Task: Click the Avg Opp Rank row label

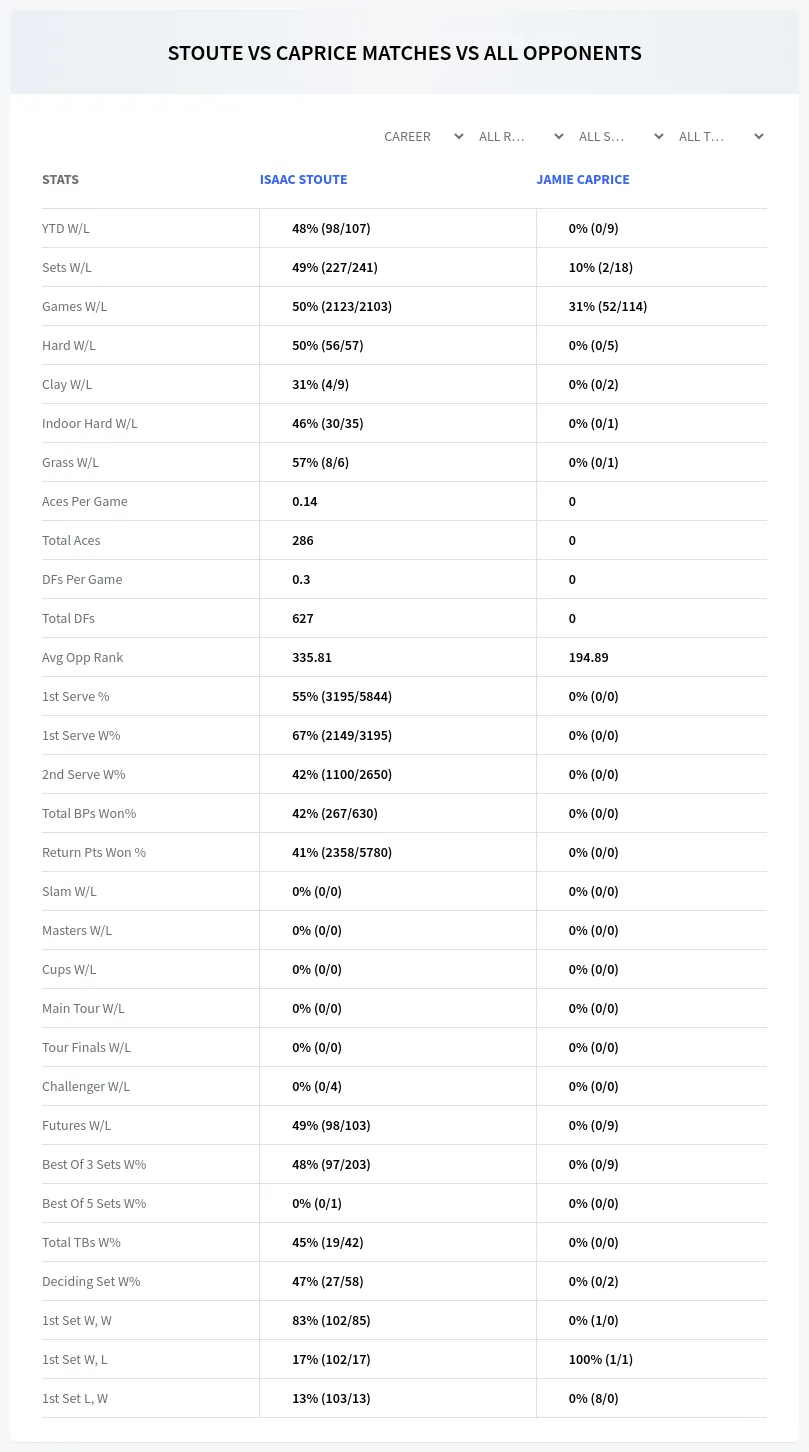Action: [x=83, y=657]
